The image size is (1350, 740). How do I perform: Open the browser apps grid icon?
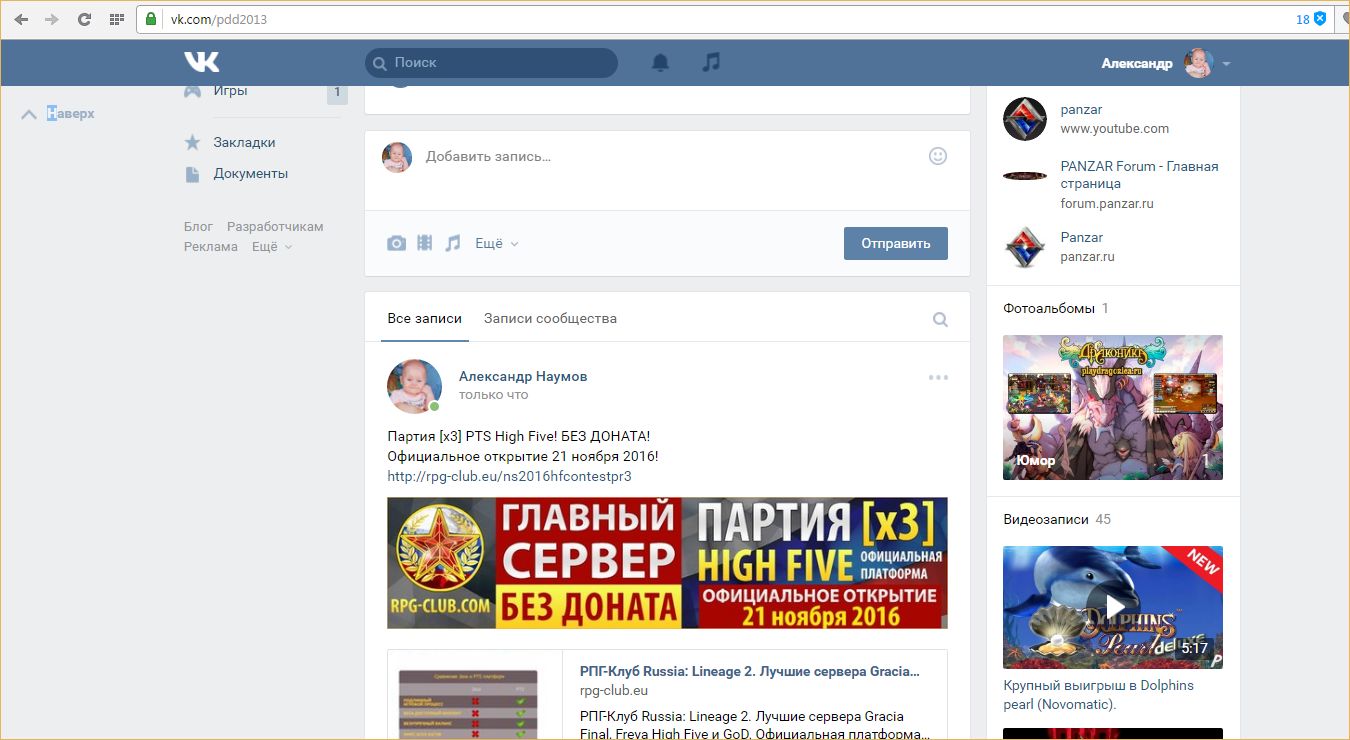click(x=116, y=19)
